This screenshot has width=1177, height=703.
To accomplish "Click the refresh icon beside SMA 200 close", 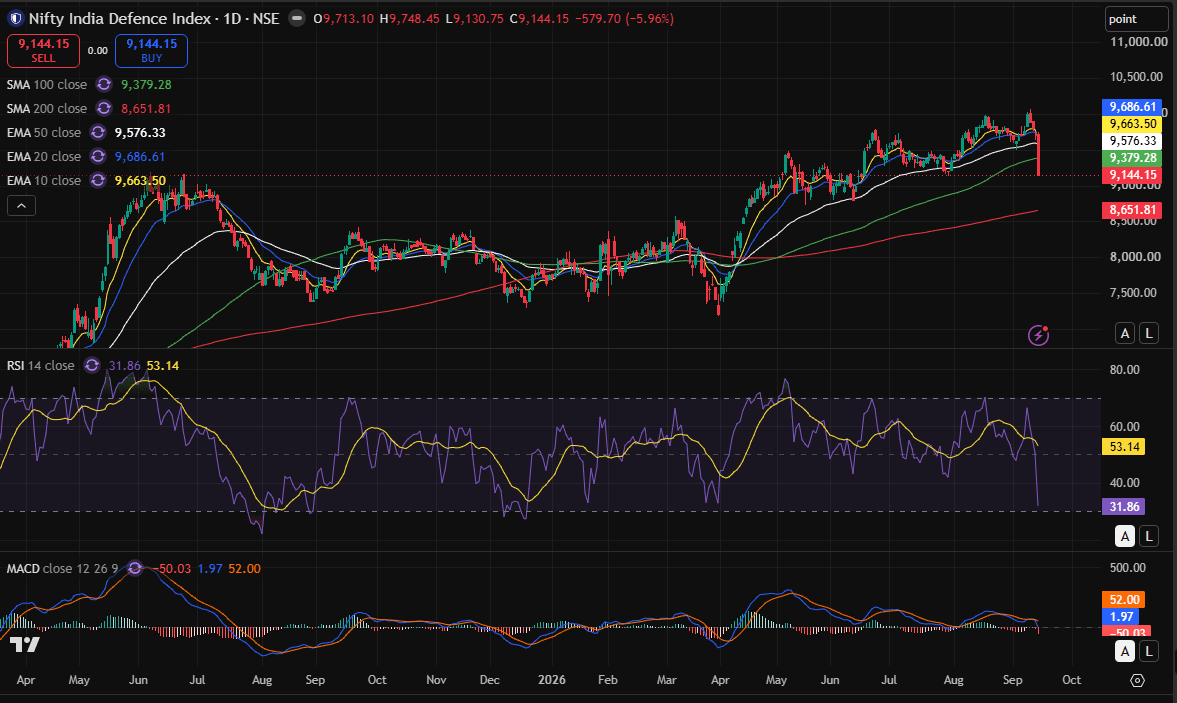I will coord(104,109).
